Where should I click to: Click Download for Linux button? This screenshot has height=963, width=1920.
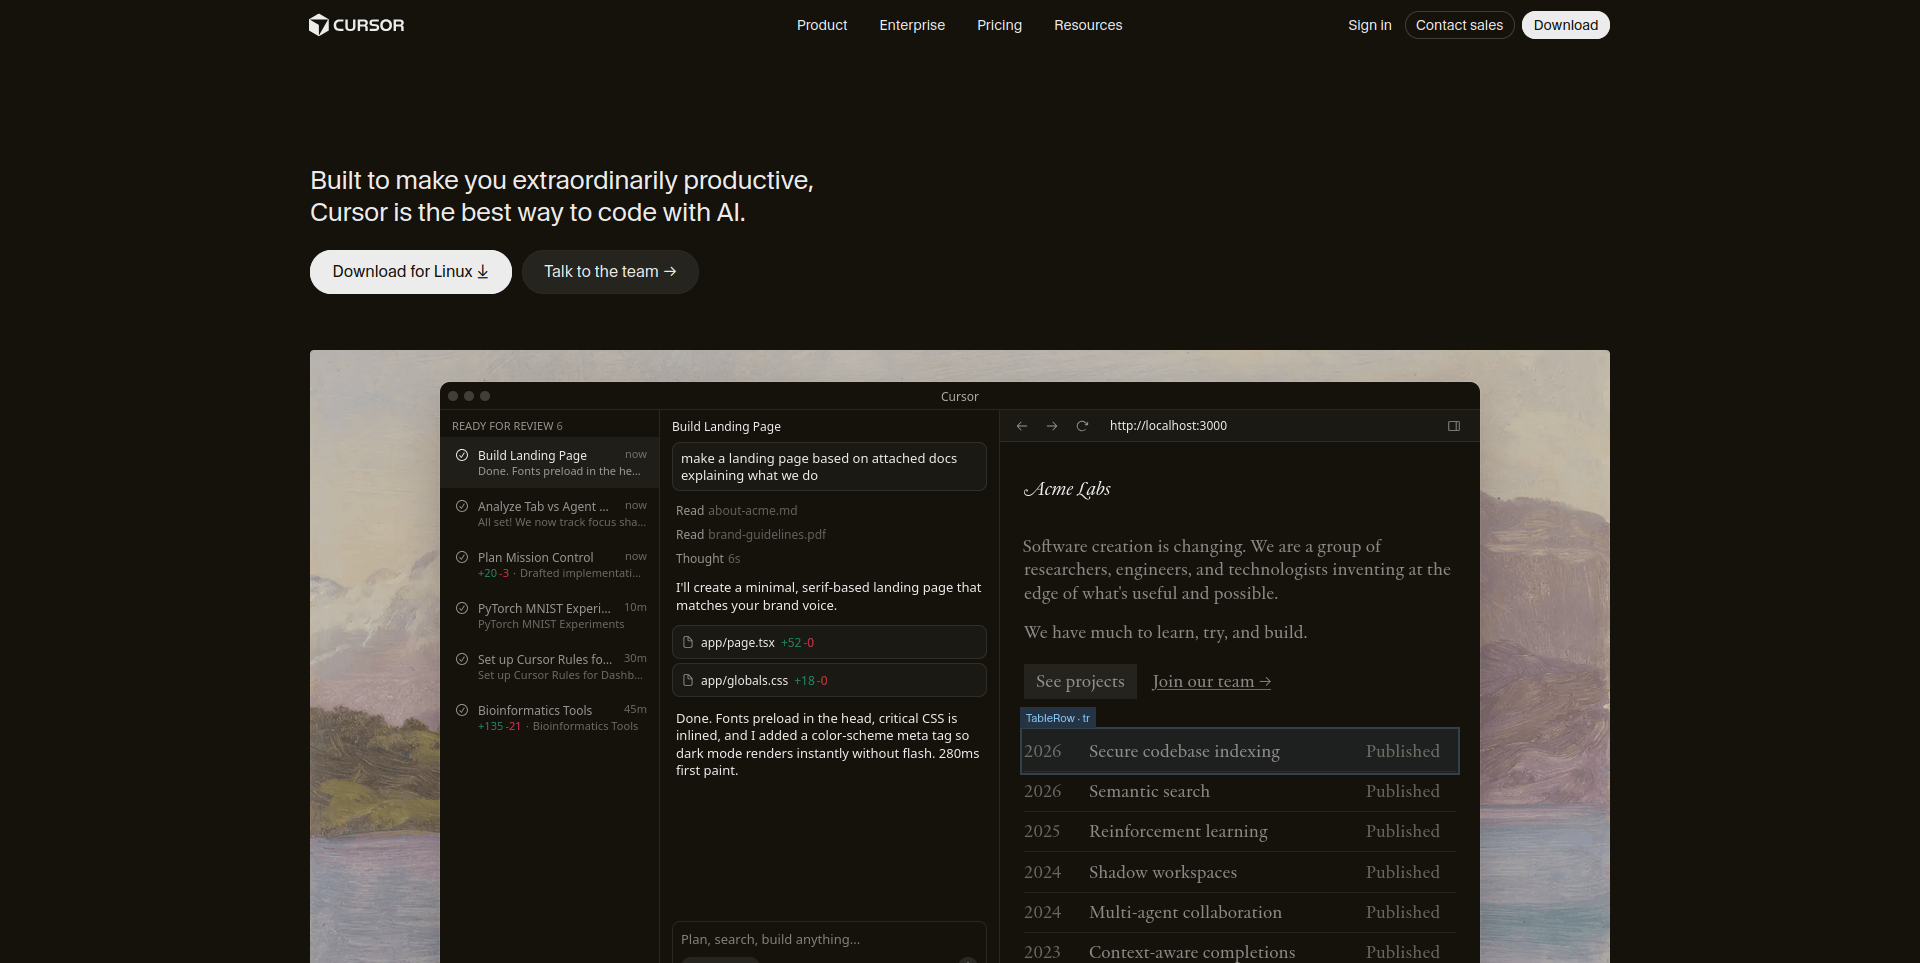point(410,272)
